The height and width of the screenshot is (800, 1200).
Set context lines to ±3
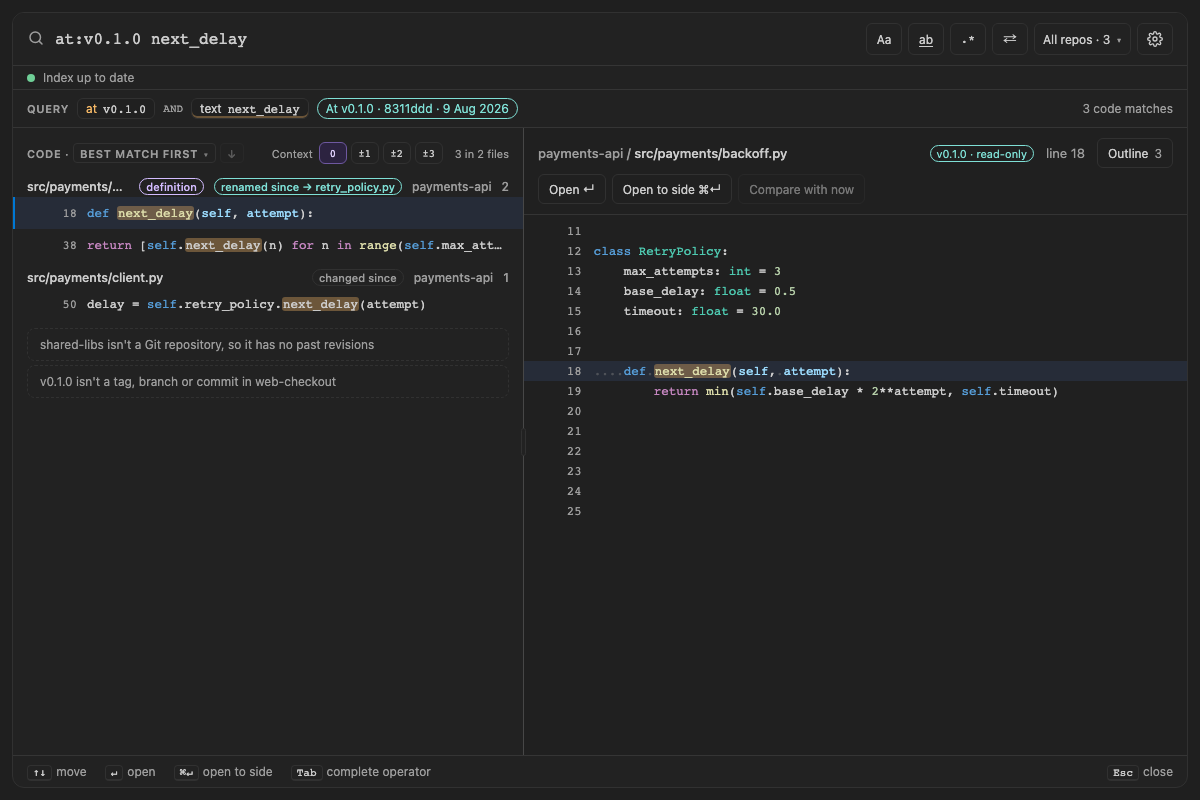click(429, 154)
